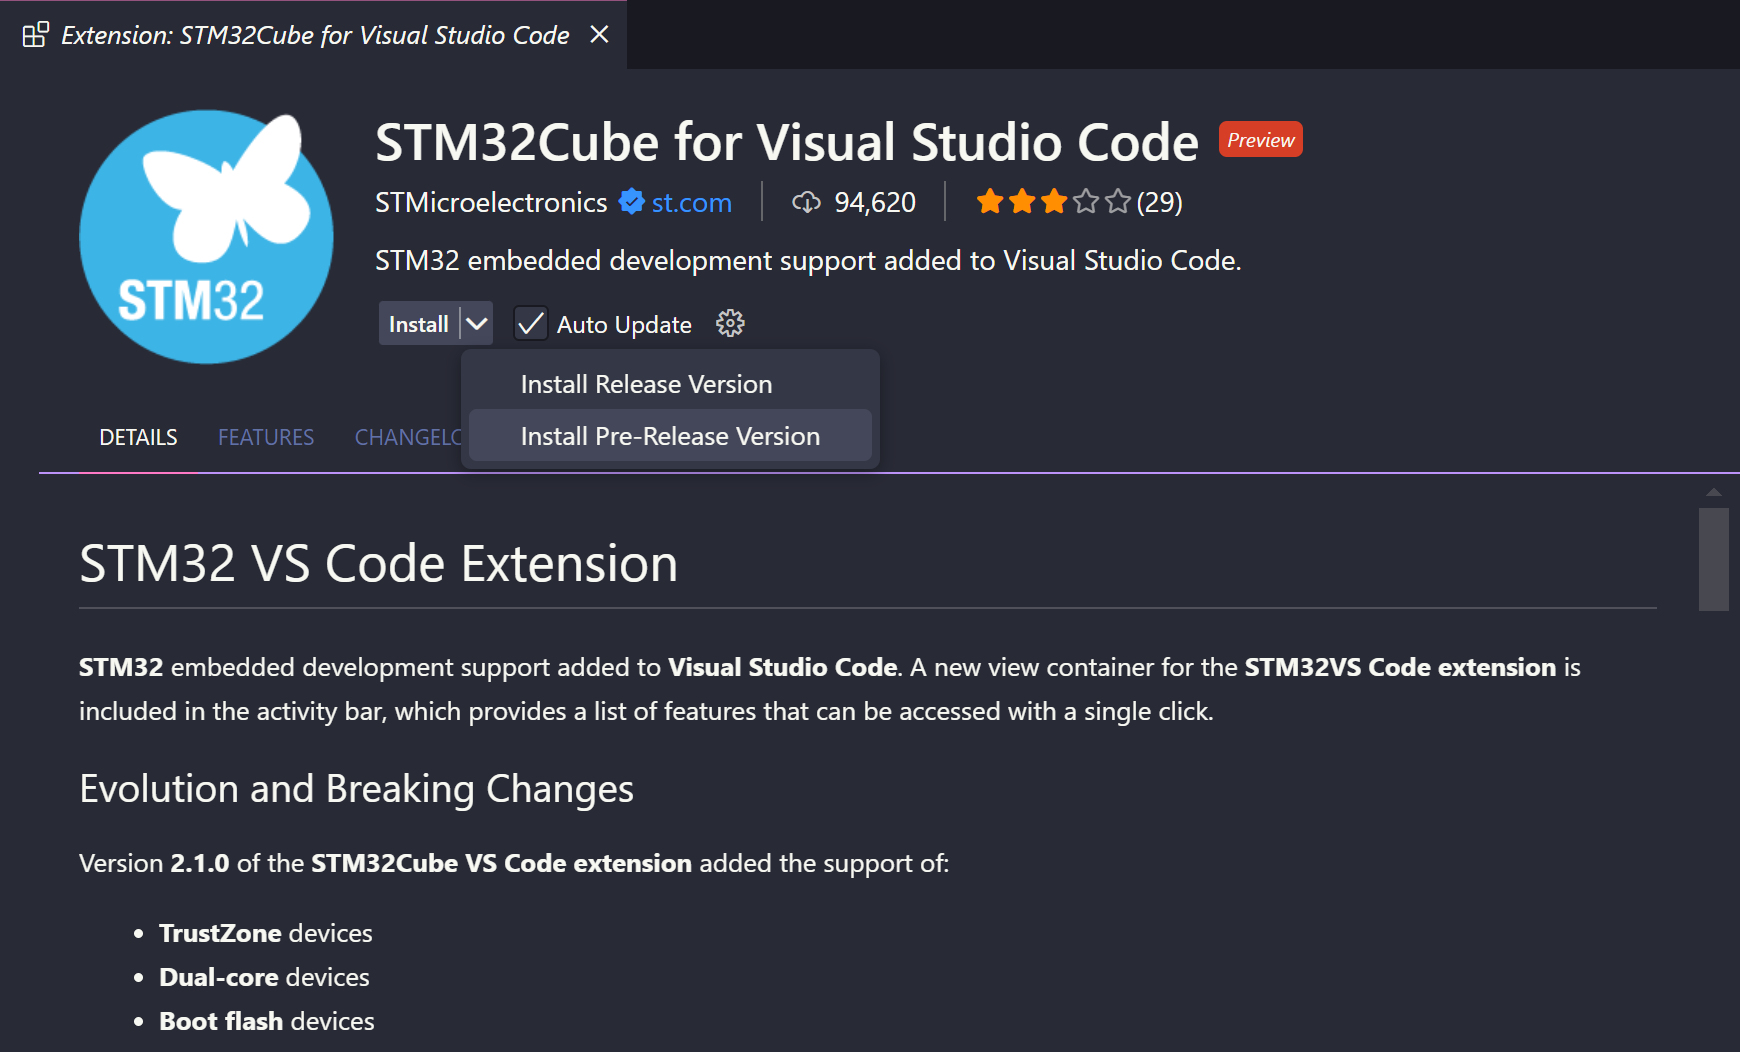Viewport: 1740px width, 1052px height.
Task: Open the st.com publisher link
Action: coord(690,201)
